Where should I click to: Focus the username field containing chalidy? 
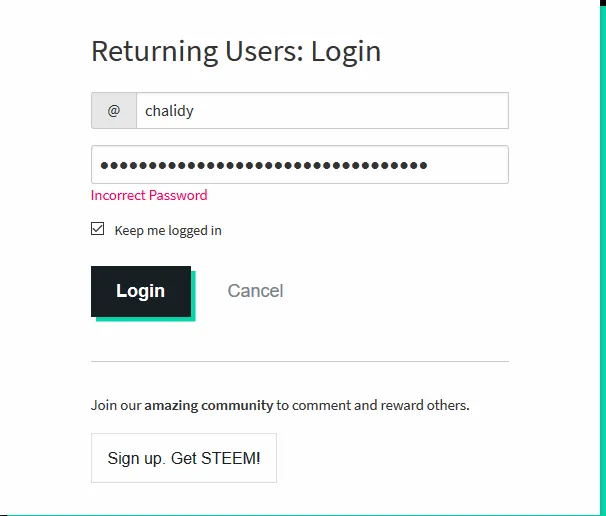(322, 111)
